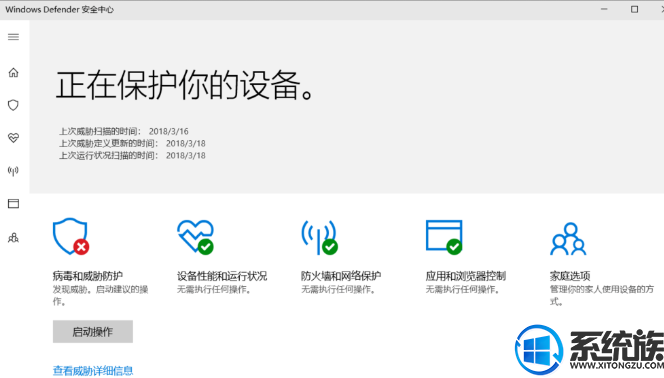The height and width of the screenshot is (378, 664).
Task: Click the large family people icon
Action: pyautogui.click(x=568, y=239)
